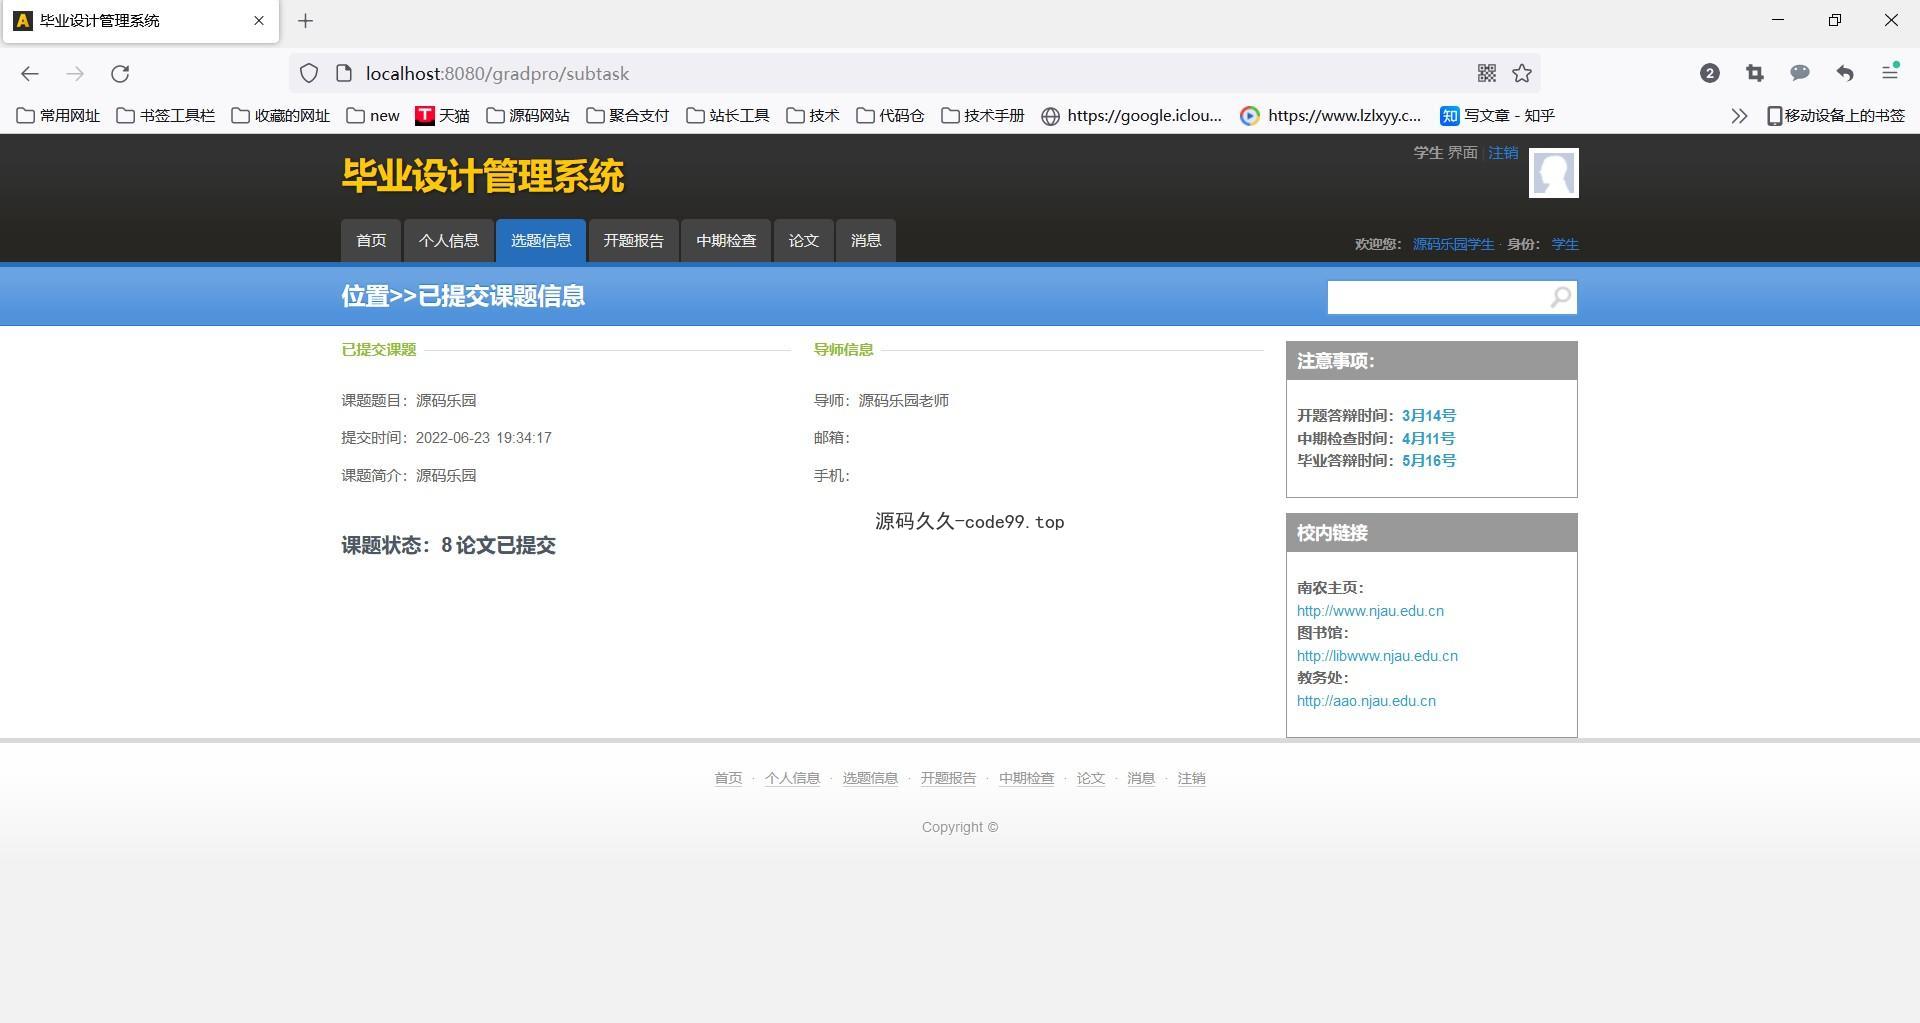Open the www.lzlxyy.c... bookmark
This screenshot has width=1920, height=1023.
[1331, 116]
